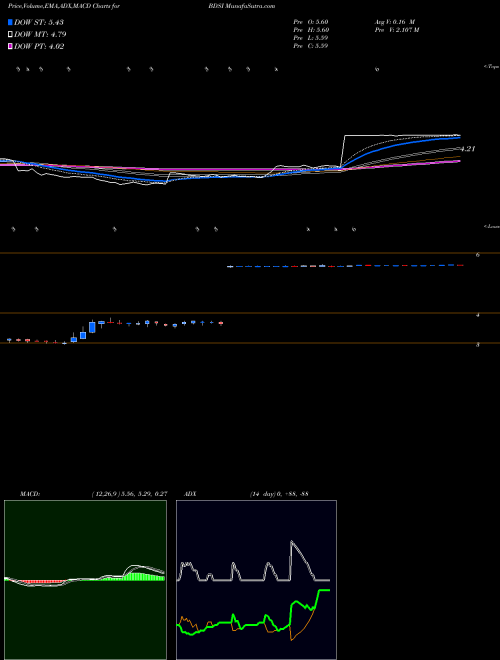This screenshot has width=500, height=660.
Task: Open the dark blue ADX indicator panel
Action: pos(256,580)
